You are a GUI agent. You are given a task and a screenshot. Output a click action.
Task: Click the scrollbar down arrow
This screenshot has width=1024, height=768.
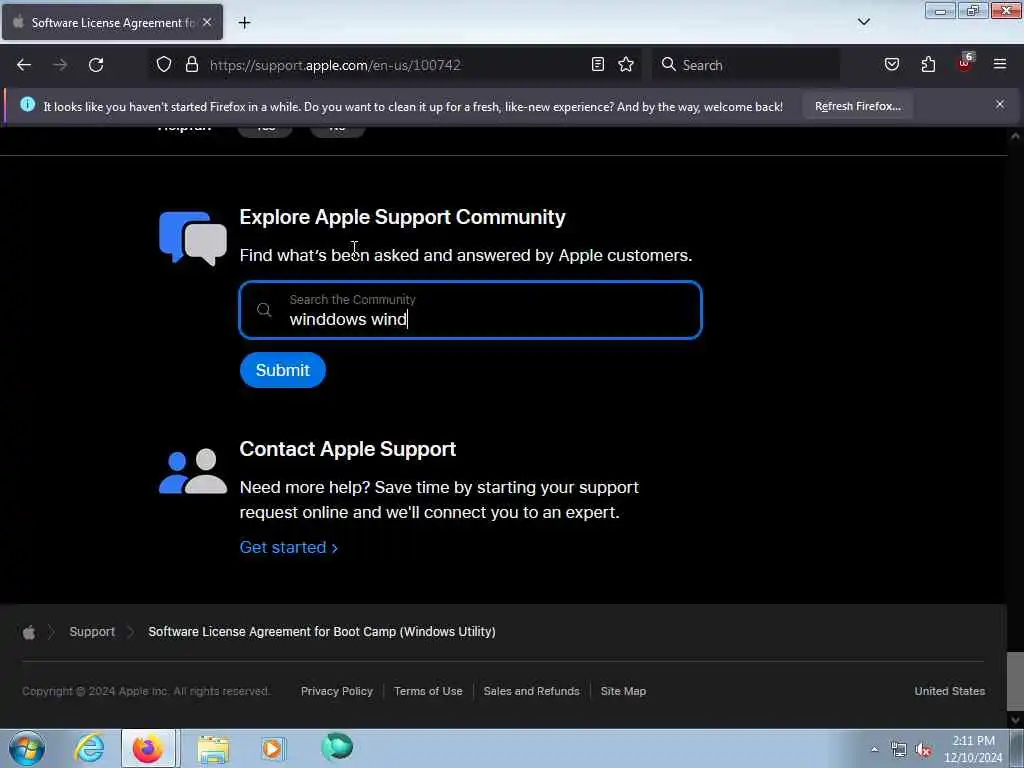tap(1015, 721)
